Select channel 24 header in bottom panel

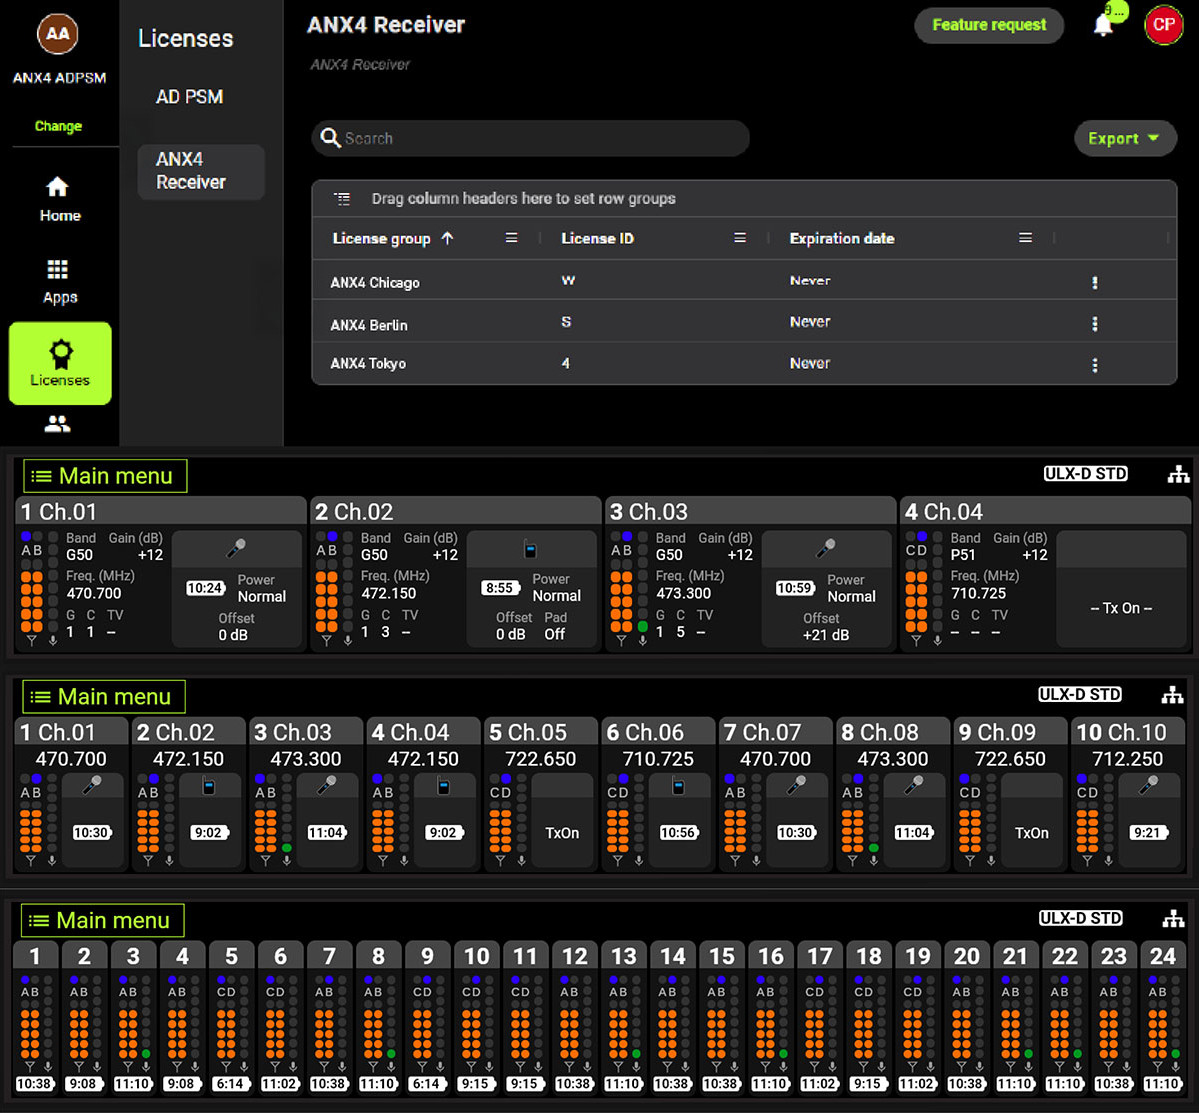1162,956
